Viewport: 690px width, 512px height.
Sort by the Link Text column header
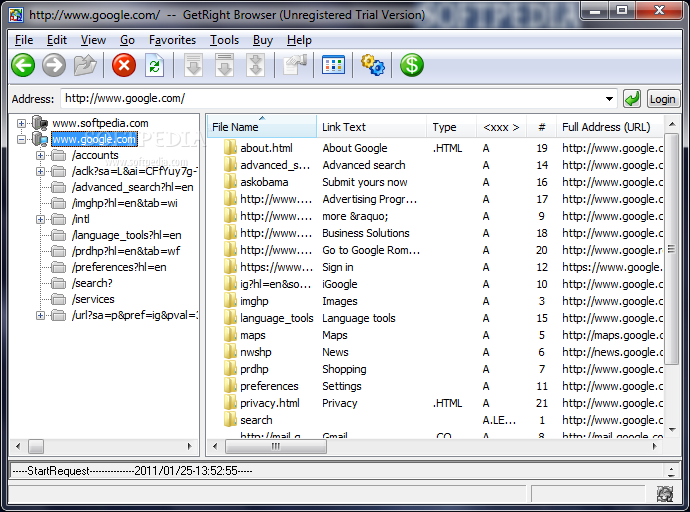pyautogui.click(x=371, y=127)
